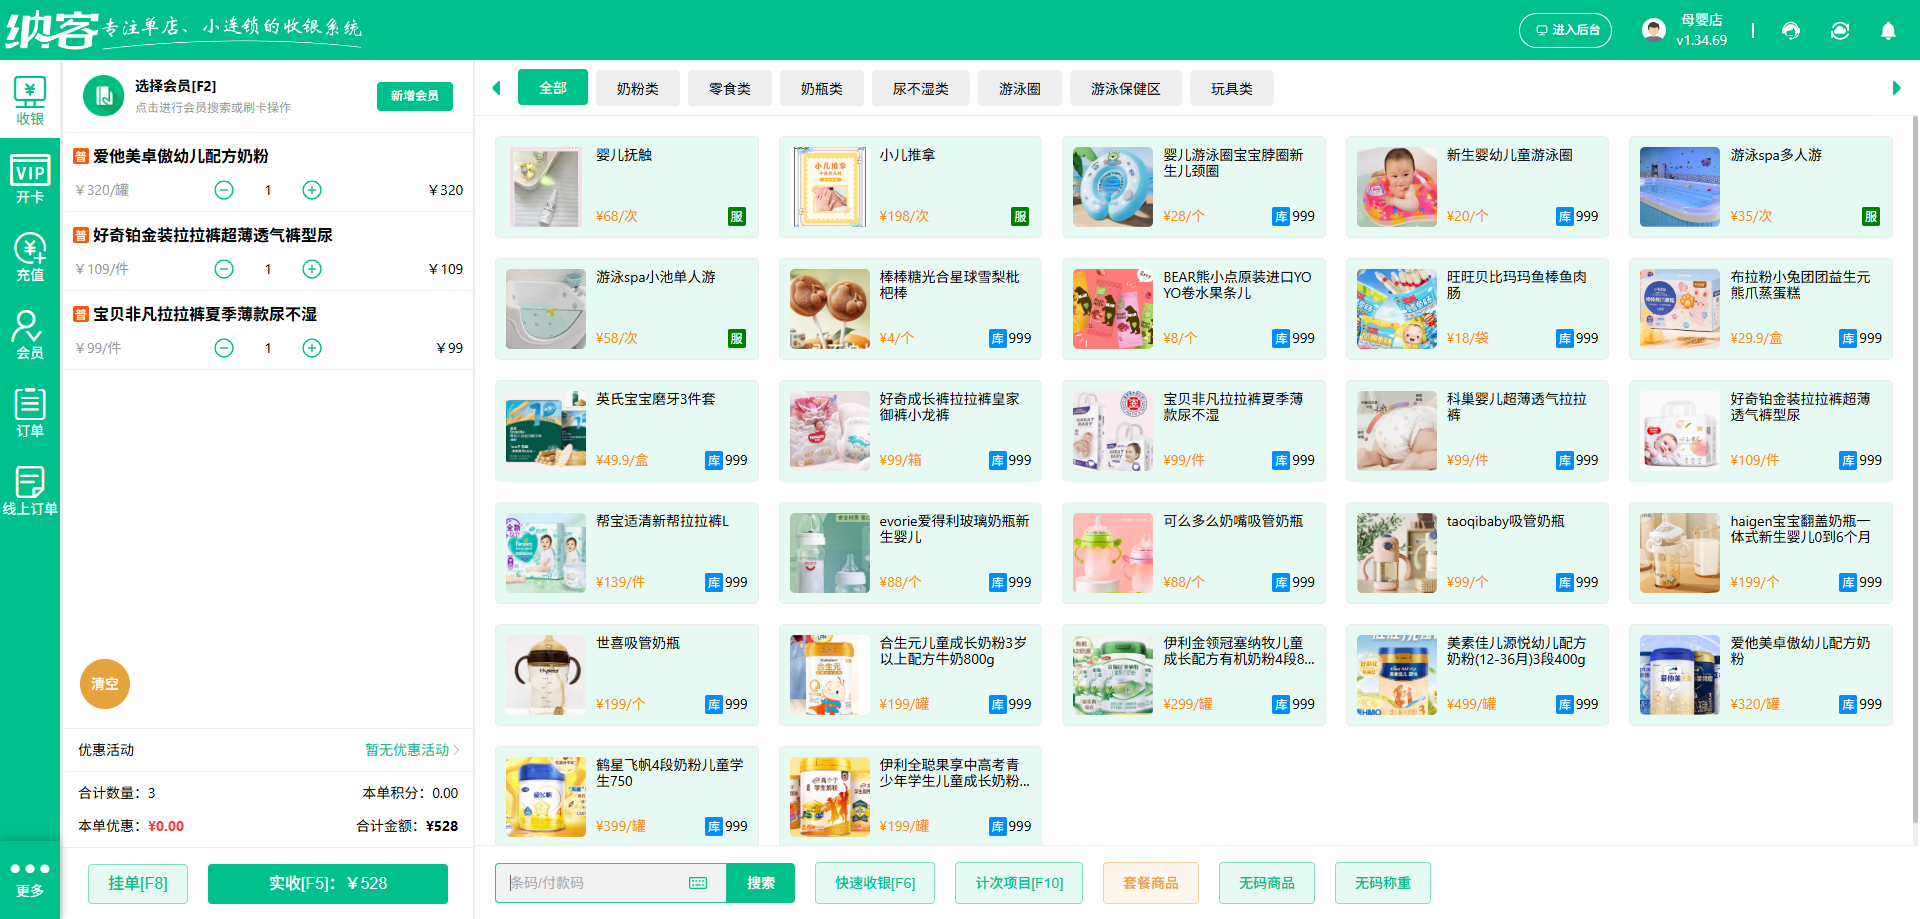Click the sync refresh icon in header
1920x919 pixels.
point(1840,30)
